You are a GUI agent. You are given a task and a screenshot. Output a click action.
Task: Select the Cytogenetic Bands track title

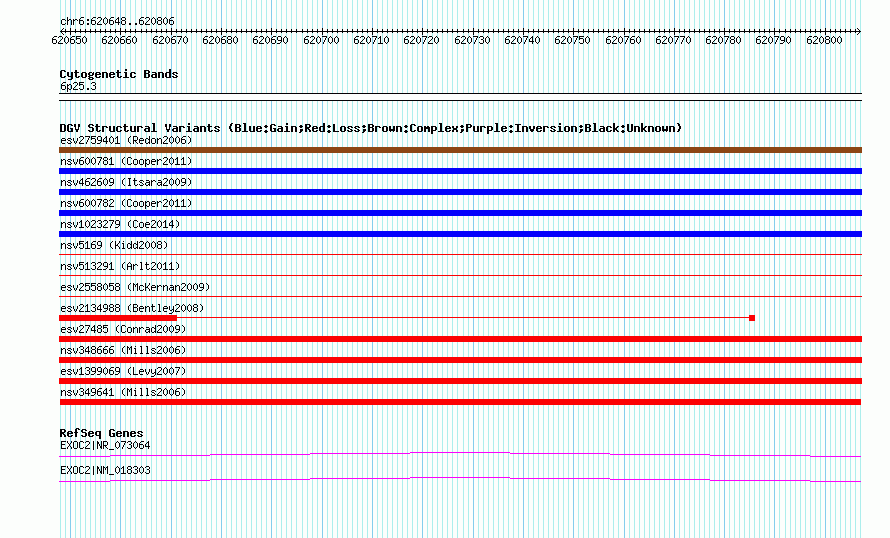click(119, 74)
